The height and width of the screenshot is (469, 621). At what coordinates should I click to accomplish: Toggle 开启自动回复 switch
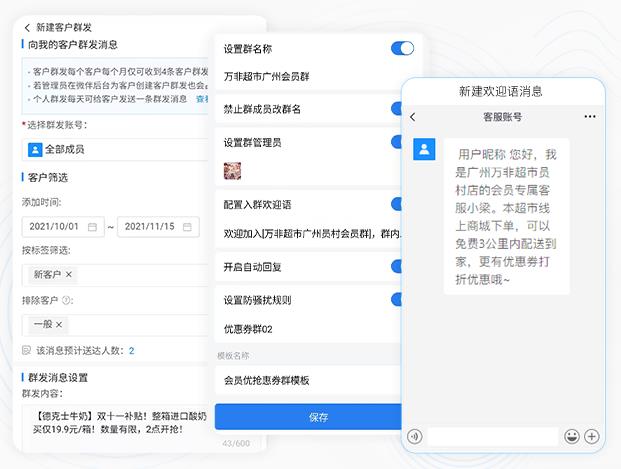tap(396, 267)
